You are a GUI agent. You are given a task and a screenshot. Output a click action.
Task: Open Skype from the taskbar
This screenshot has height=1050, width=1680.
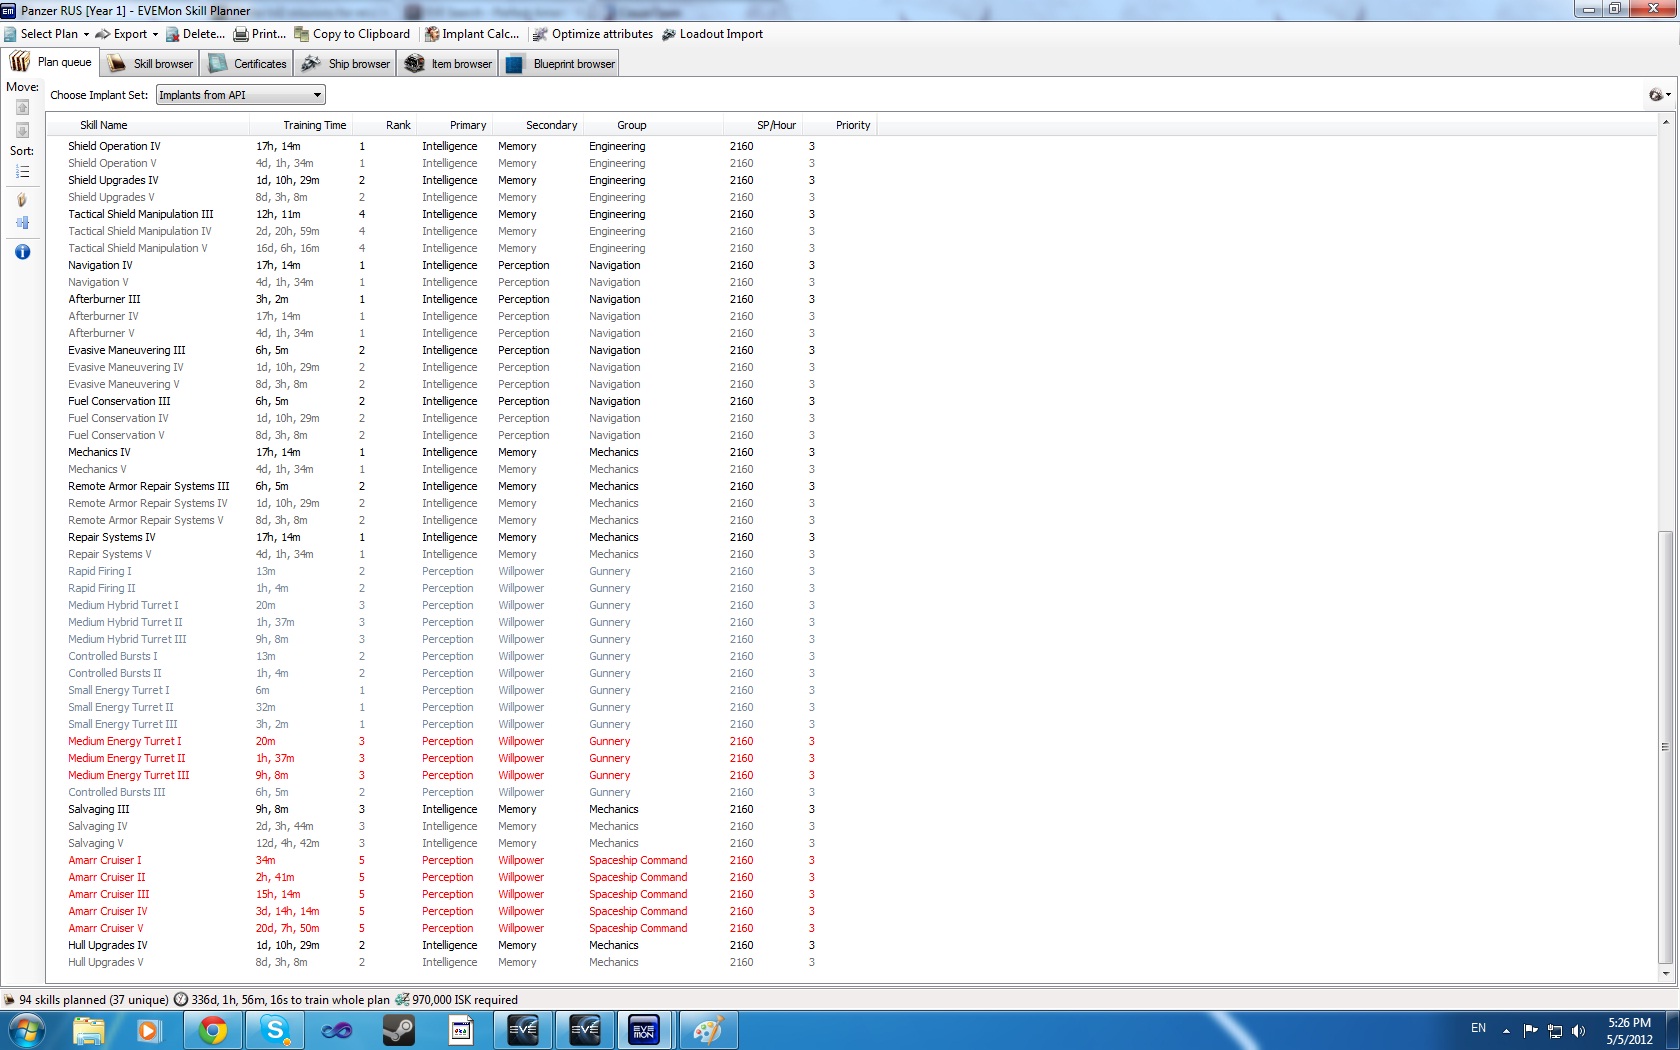(274, 1030)
